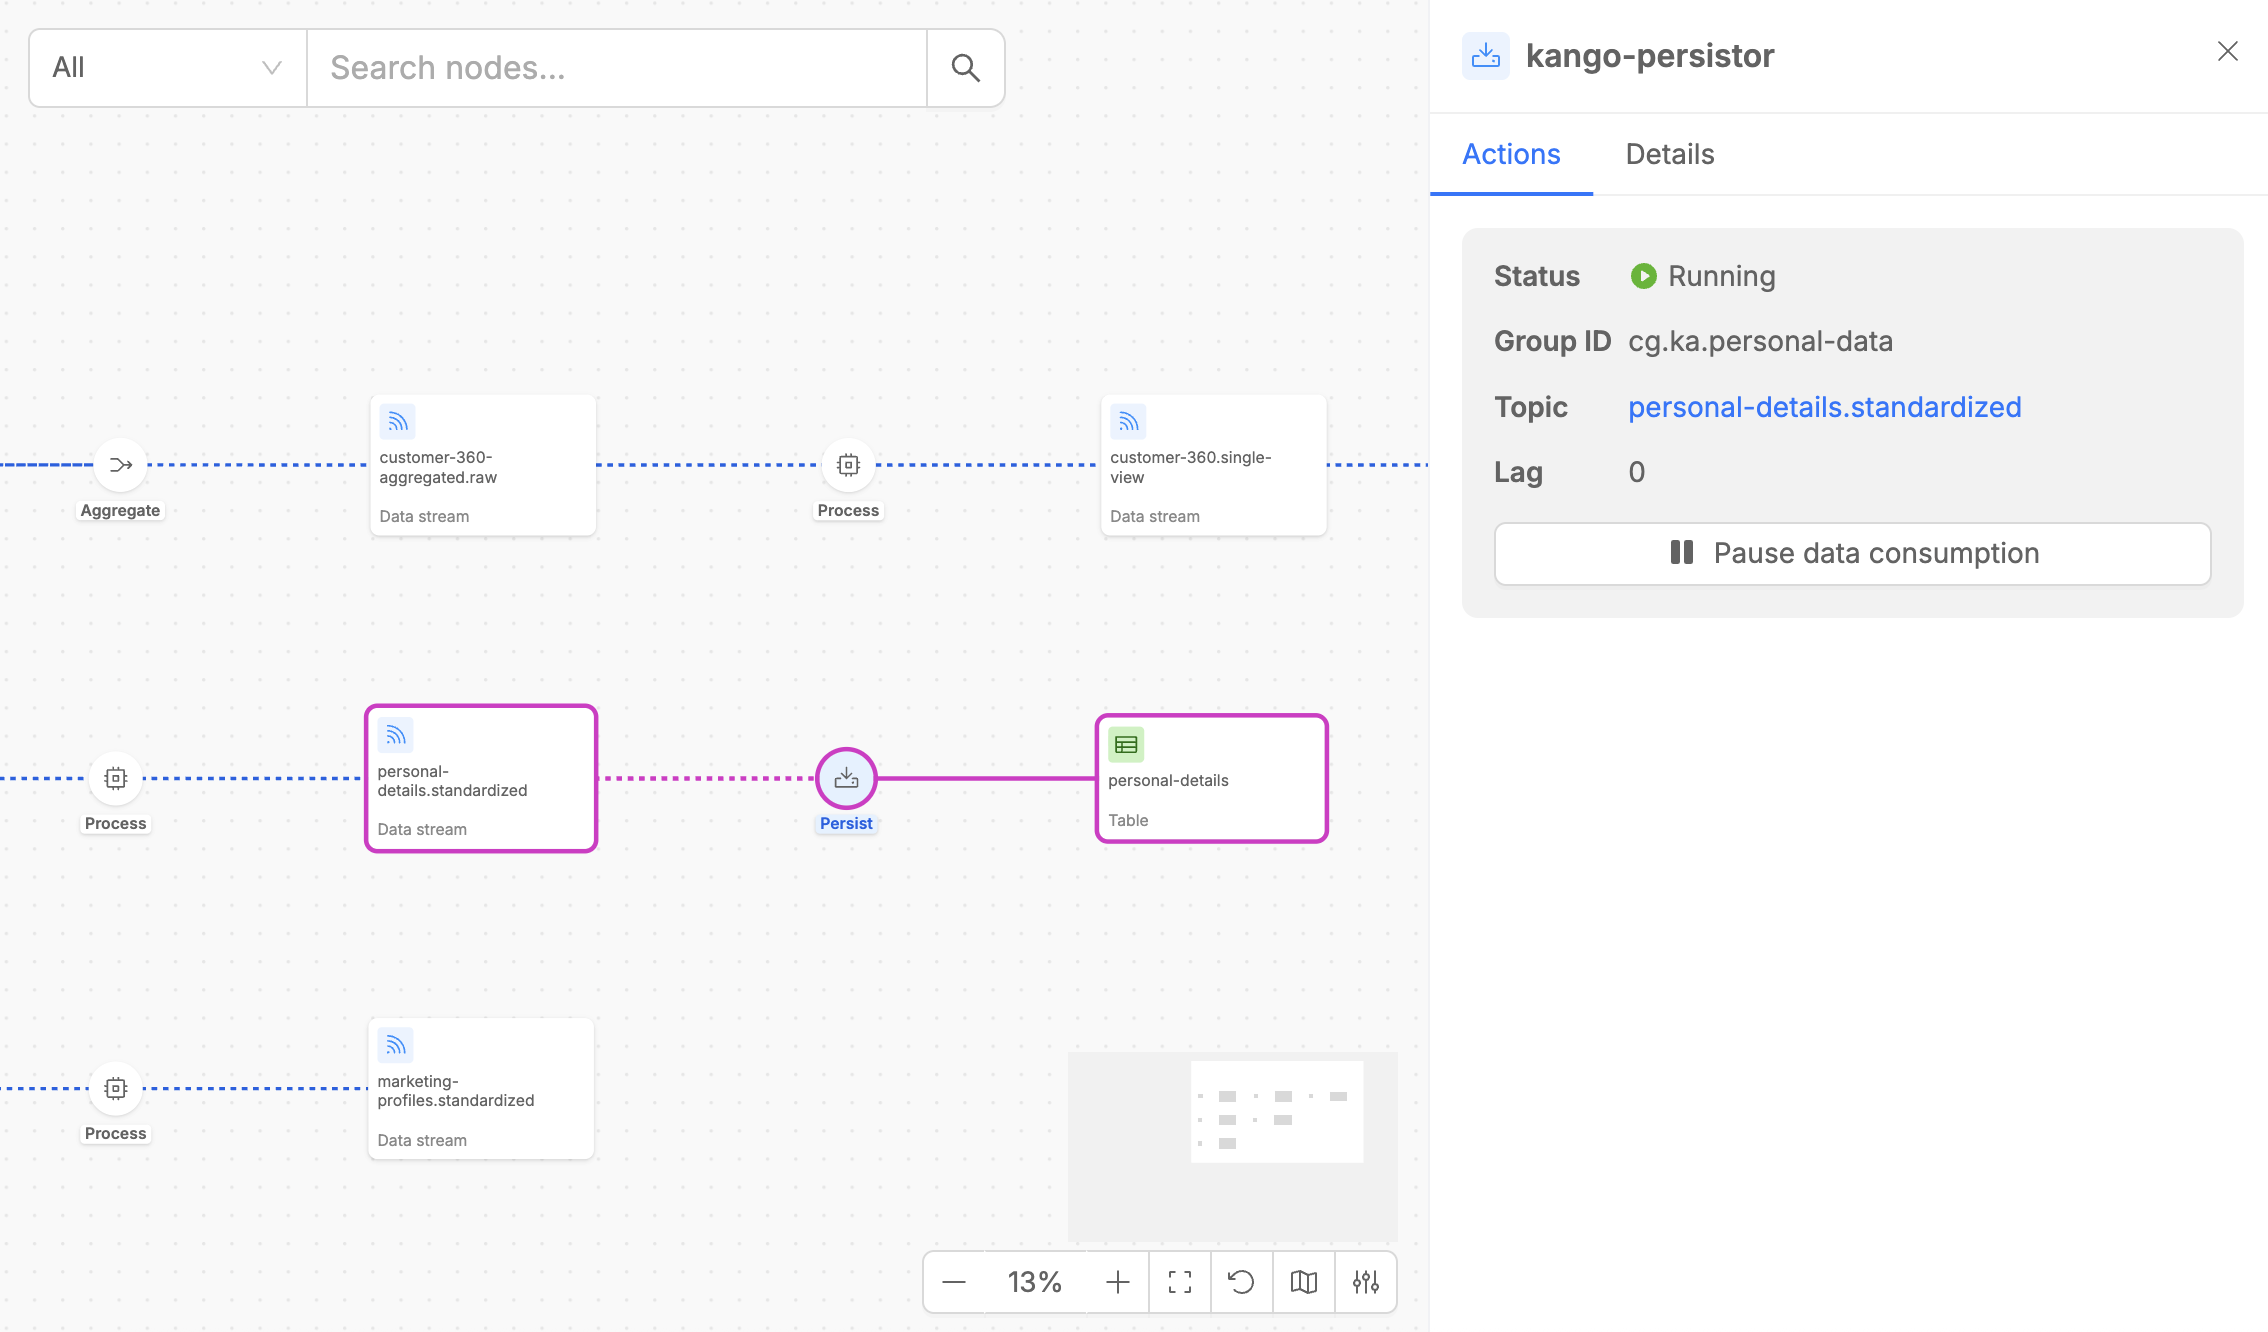Zoom out with the minus button
The height and width of the screenshot is (1332, 2268).
(x=954, y=1282)
